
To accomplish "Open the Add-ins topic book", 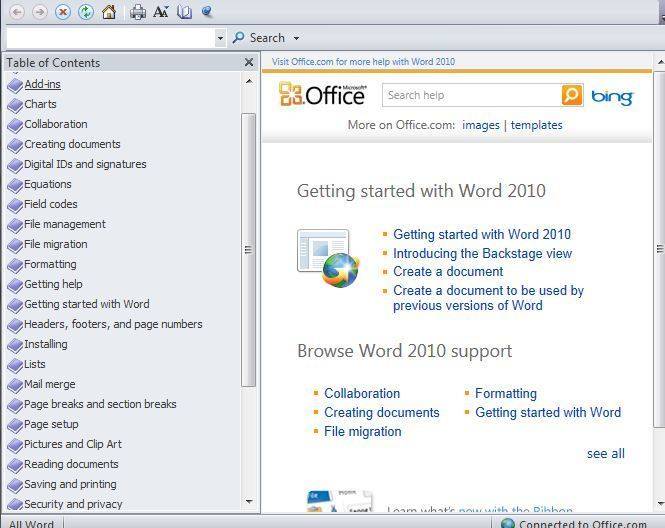I will click(x=42, y=84).
